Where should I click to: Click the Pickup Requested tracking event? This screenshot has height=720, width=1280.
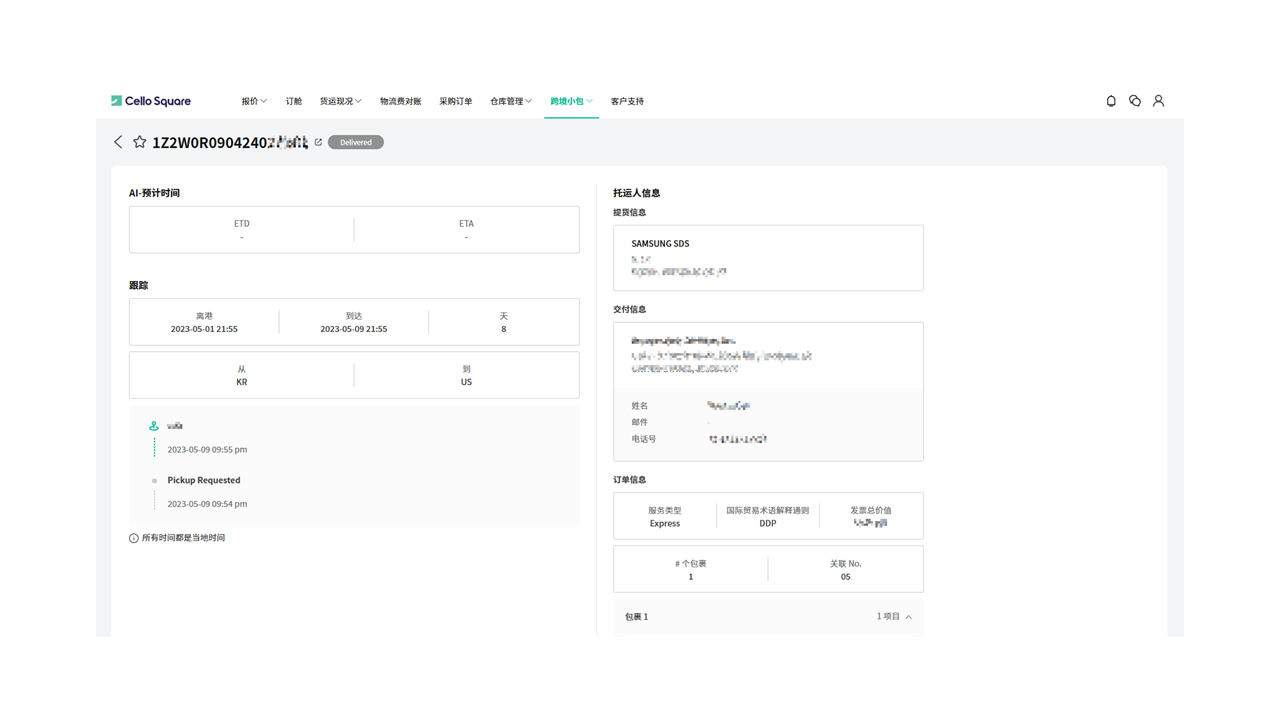[204, 480]
